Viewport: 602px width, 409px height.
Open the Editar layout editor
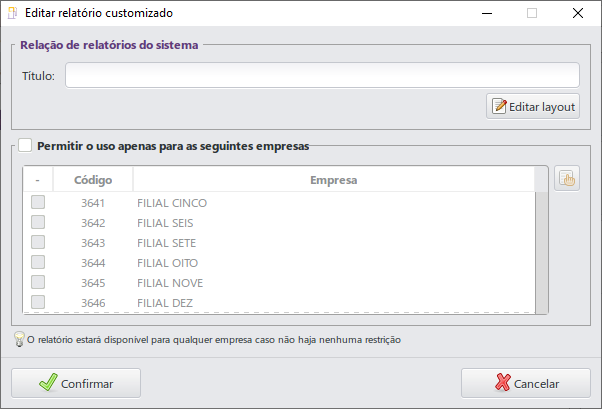(x=533, y=106)
